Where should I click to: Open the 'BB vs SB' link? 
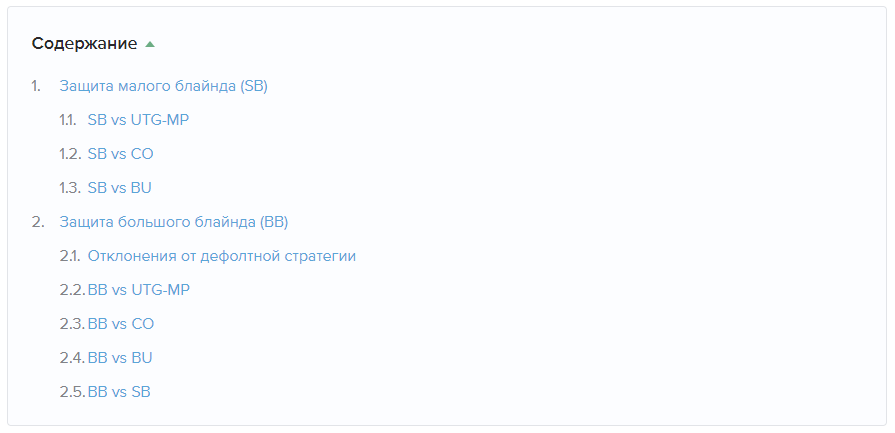pos(119,392)
